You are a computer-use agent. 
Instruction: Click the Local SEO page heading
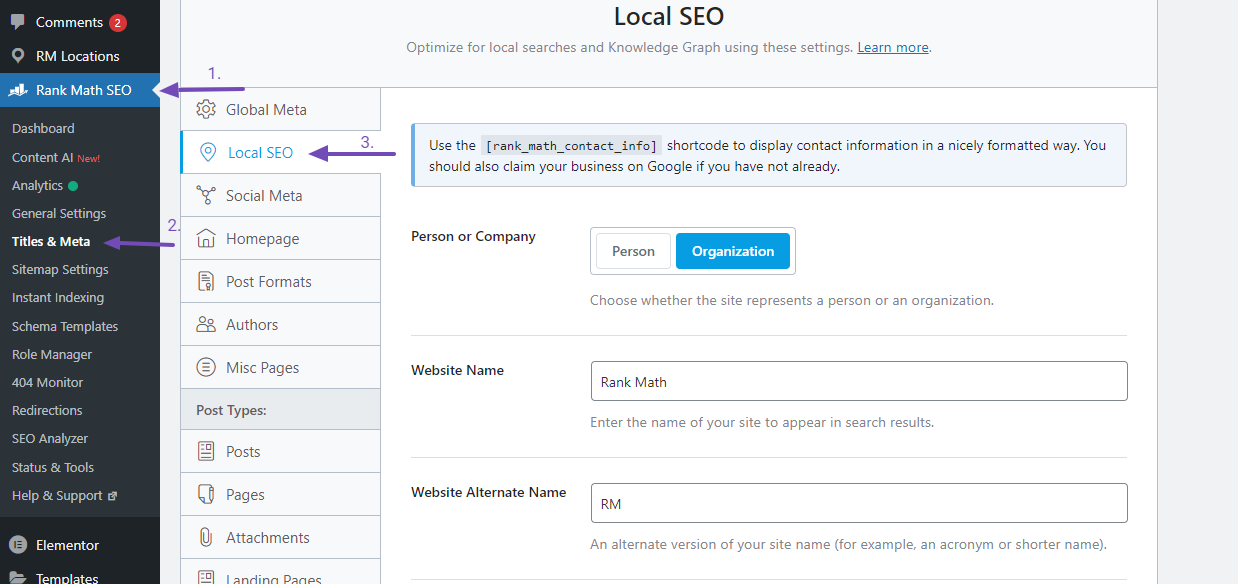pyautogui.click(x=669, y=16)
